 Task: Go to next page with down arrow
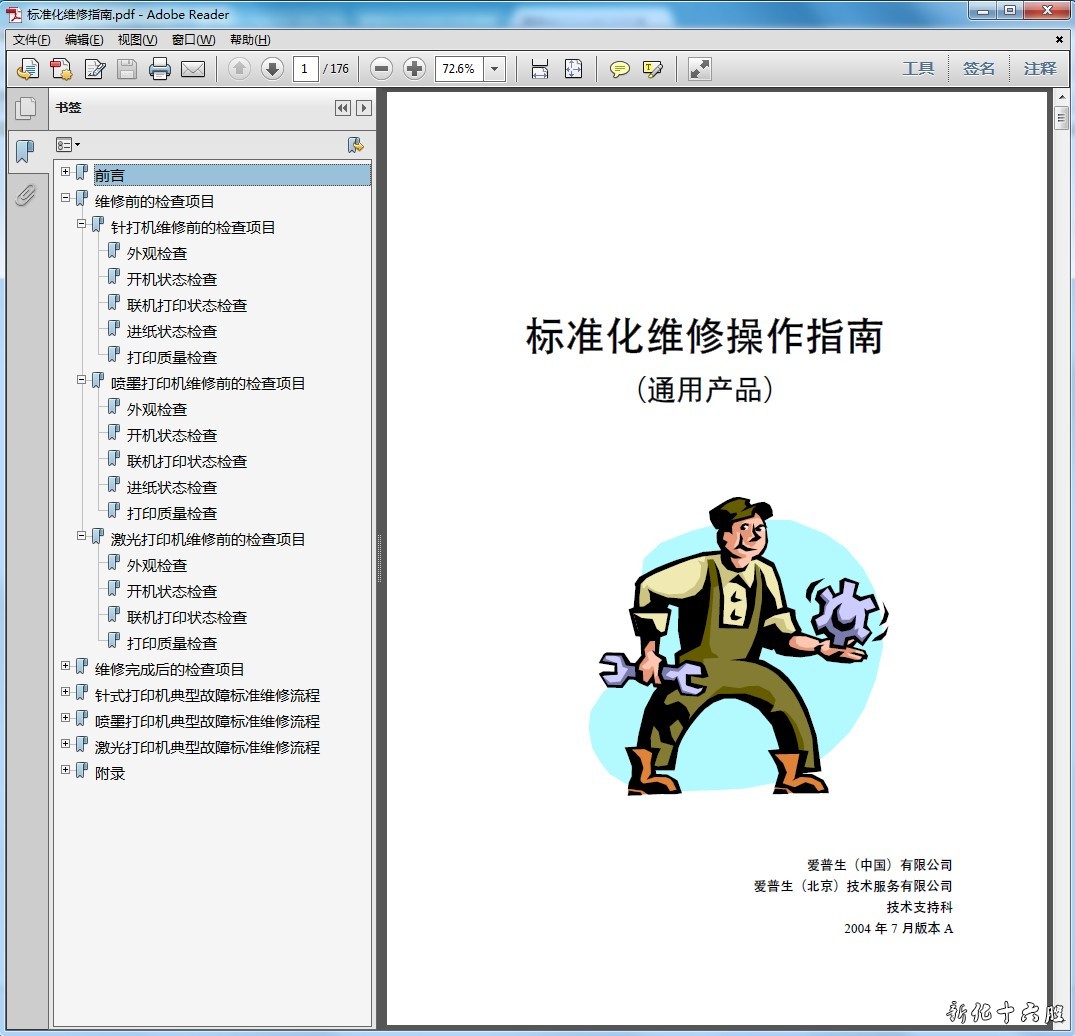[x=272, y=69]
